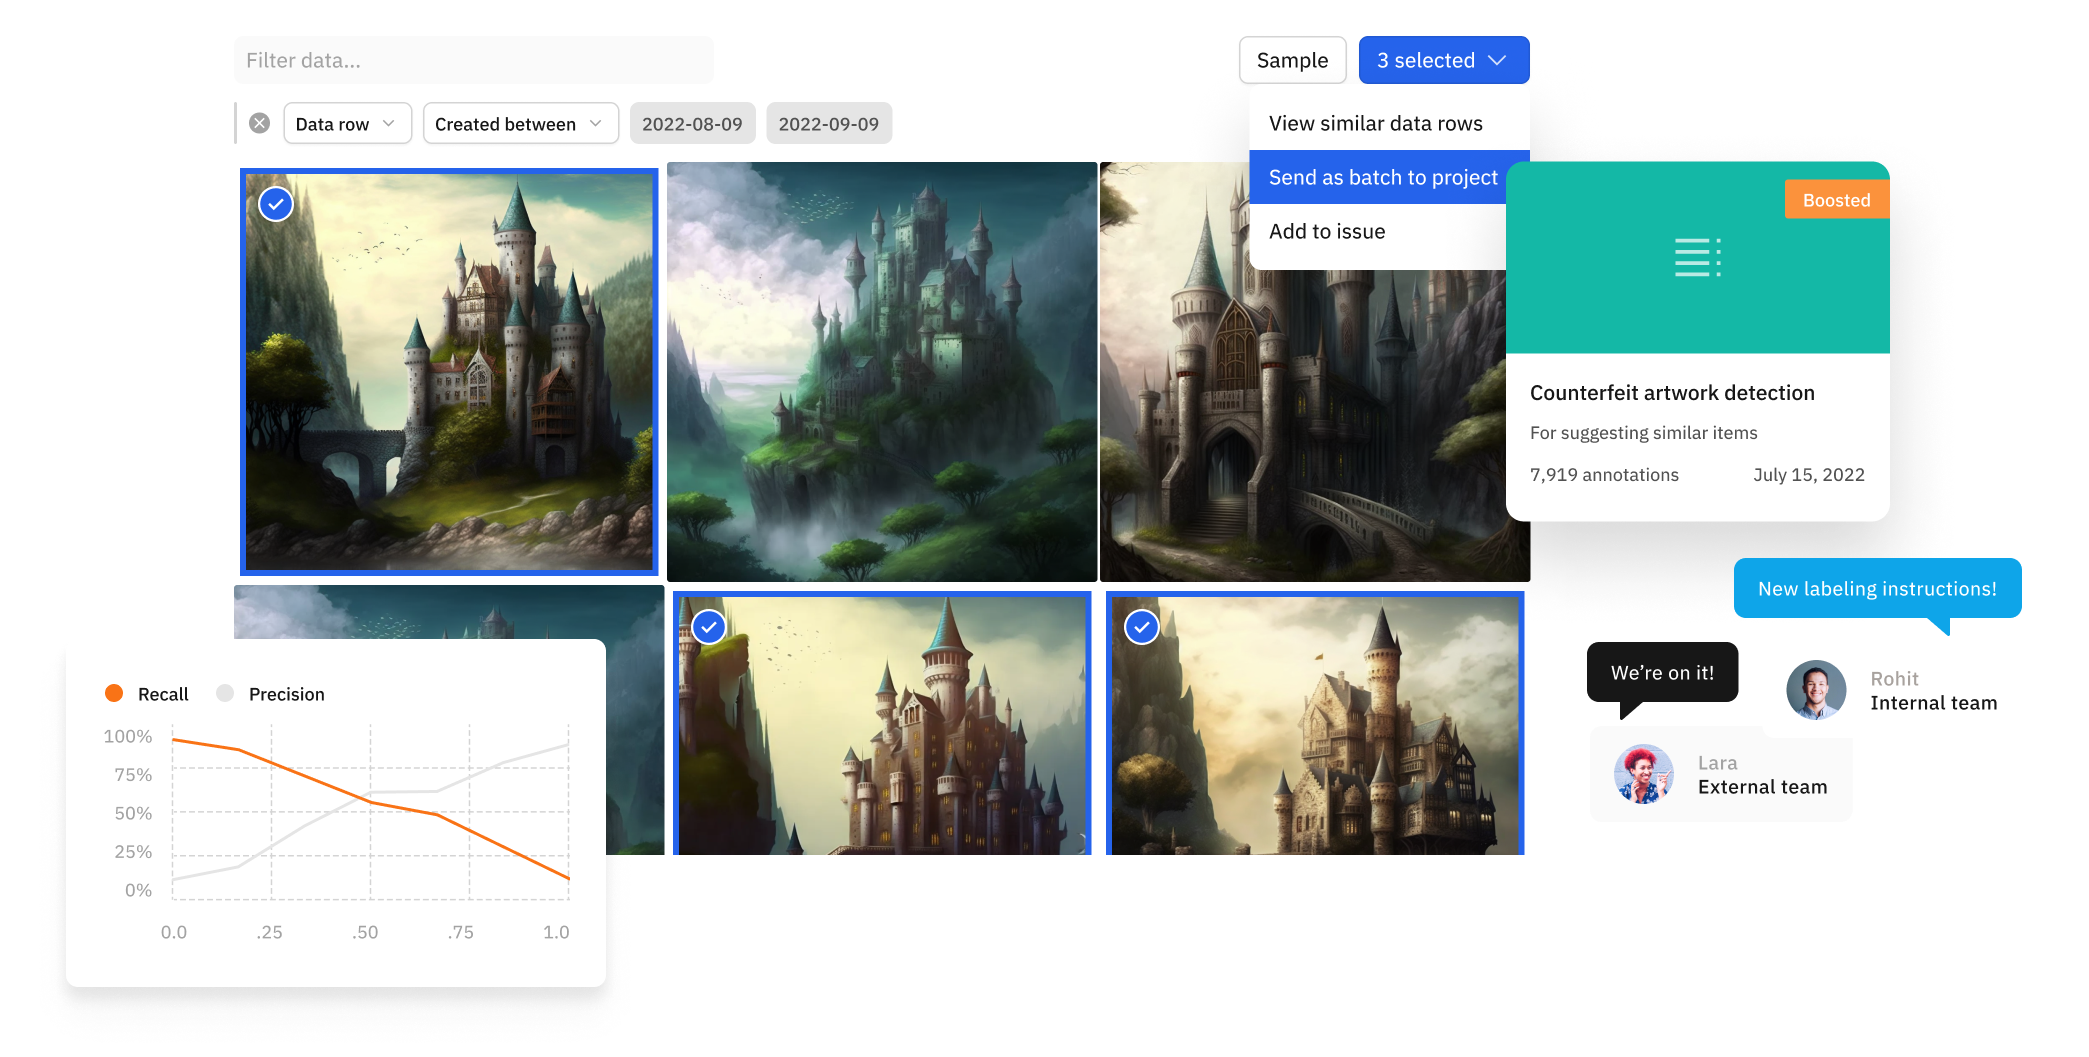2089x1057 pixels.
Task: Uncheck the bottom middle castle image checkmark
Action: pyautogui.click(x=709, y=627)
